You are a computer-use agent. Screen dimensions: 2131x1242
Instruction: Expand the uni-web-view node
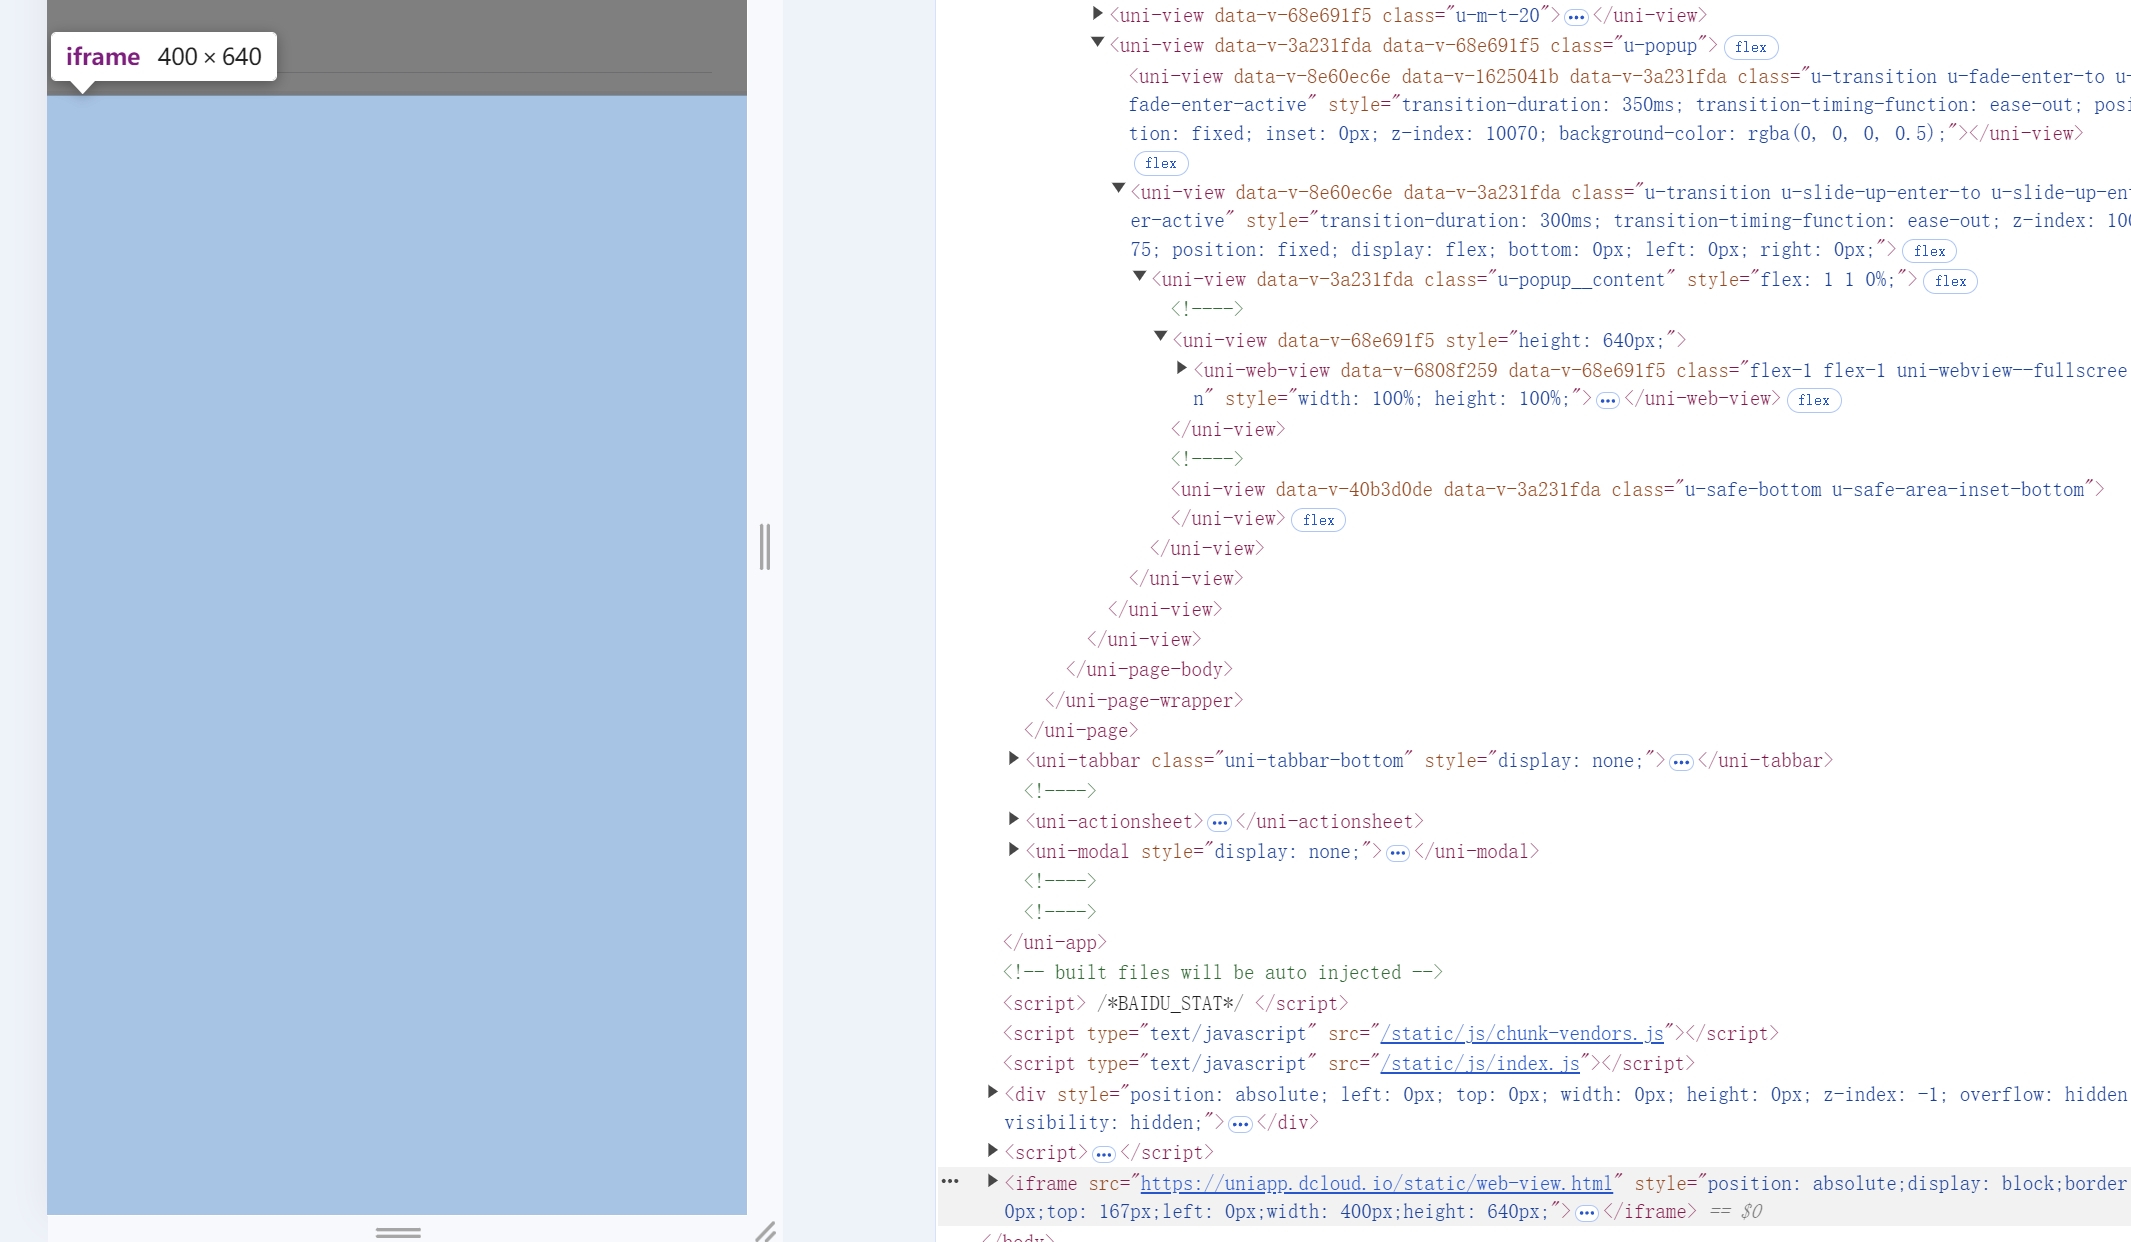(1181, 368)
